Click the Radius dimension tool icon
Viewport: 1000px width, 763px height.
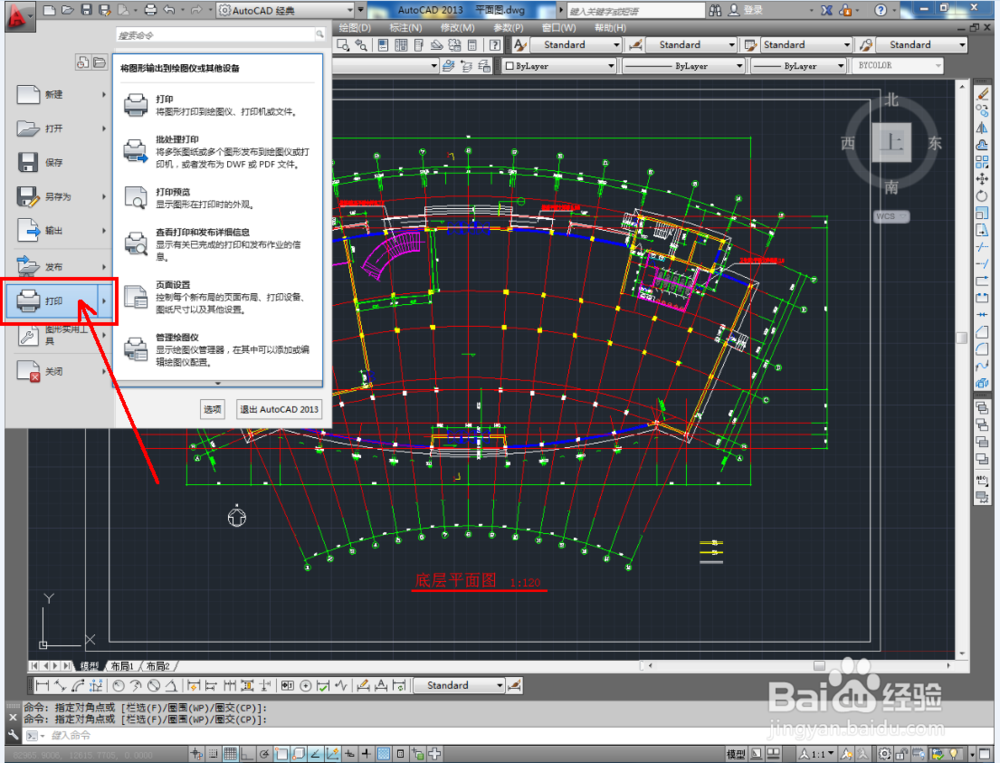(x=118, y=686)
